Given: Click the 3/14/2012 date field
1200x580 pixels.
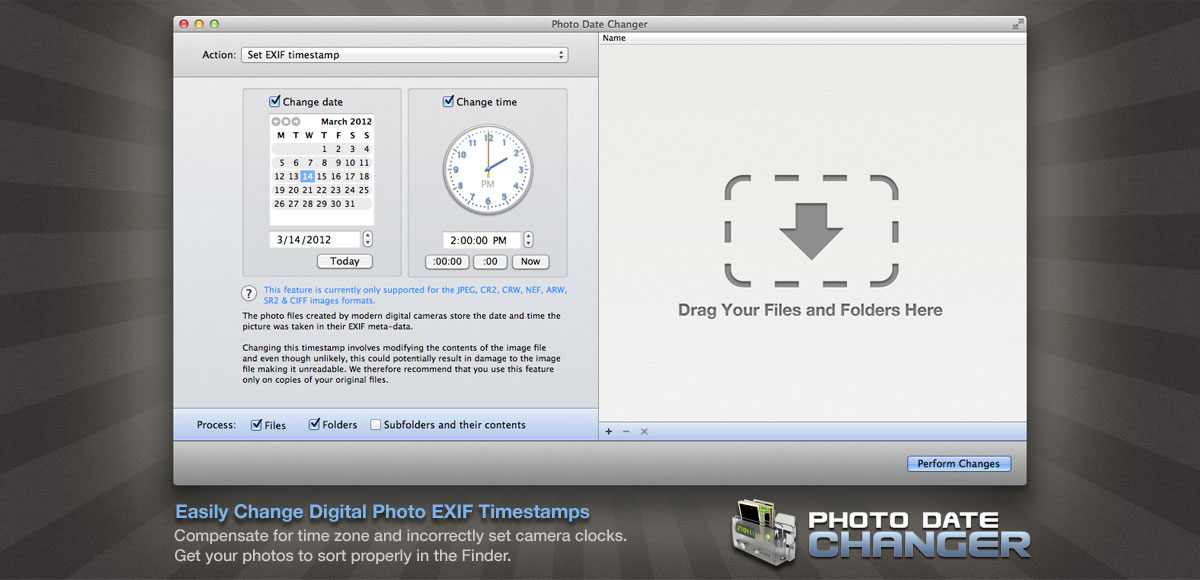Looking at the screenshot, I should (x=314, y=240).
